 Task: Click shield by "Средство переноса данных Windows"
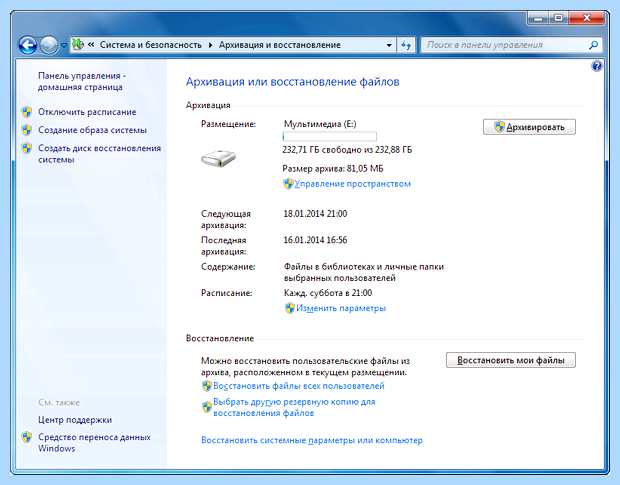27,437
